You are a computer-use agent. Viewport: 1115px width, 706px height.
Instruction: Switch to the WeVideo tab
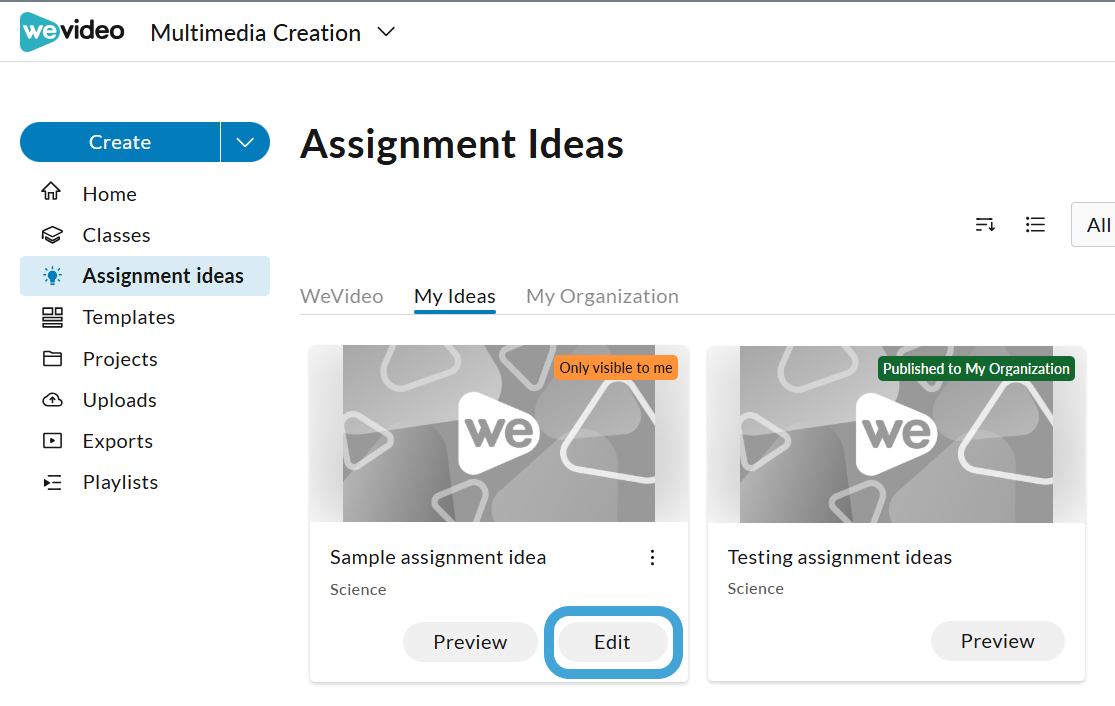(x=341, y=296)
